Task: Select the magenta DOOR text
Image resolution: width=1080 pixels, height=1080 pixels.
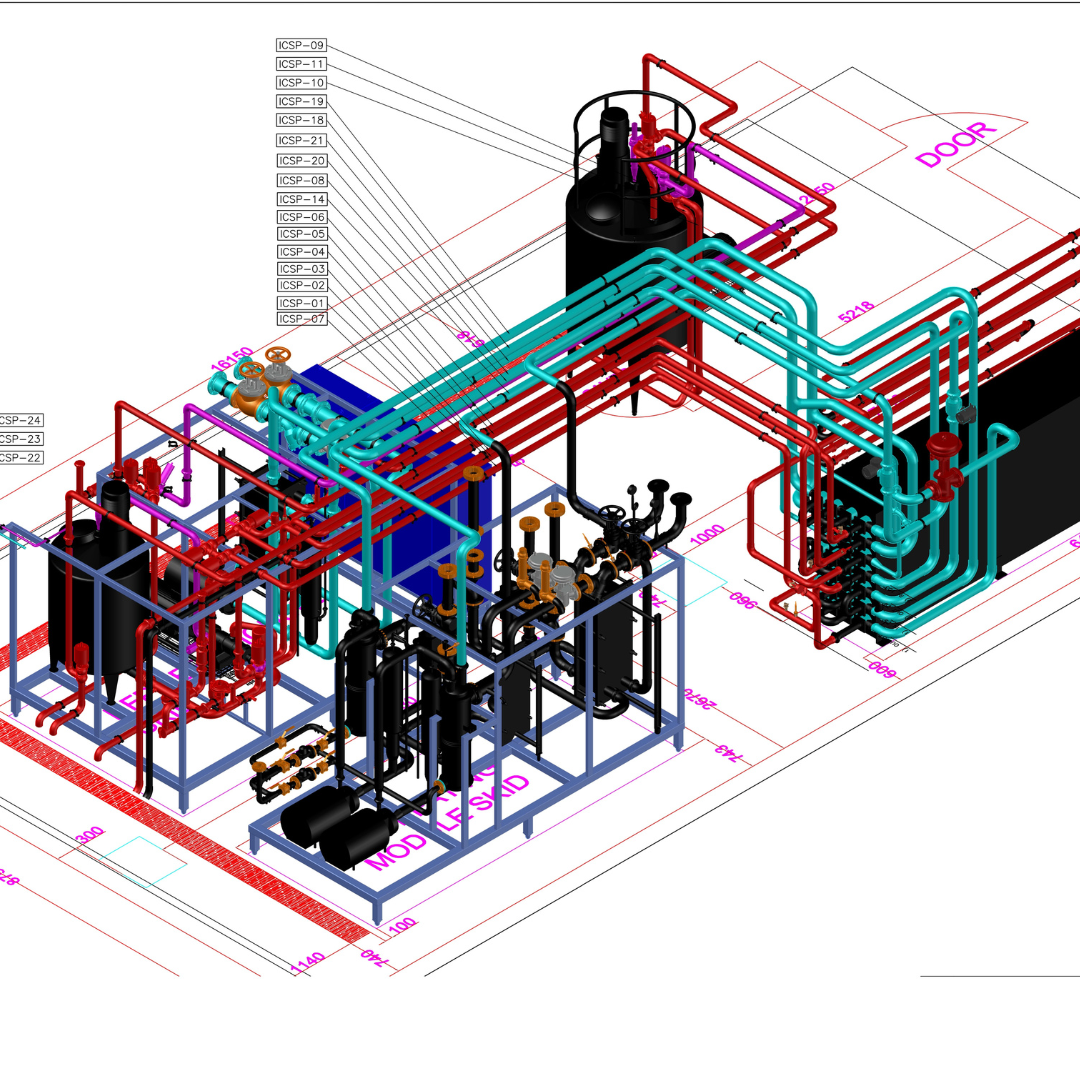Action: 957,145
